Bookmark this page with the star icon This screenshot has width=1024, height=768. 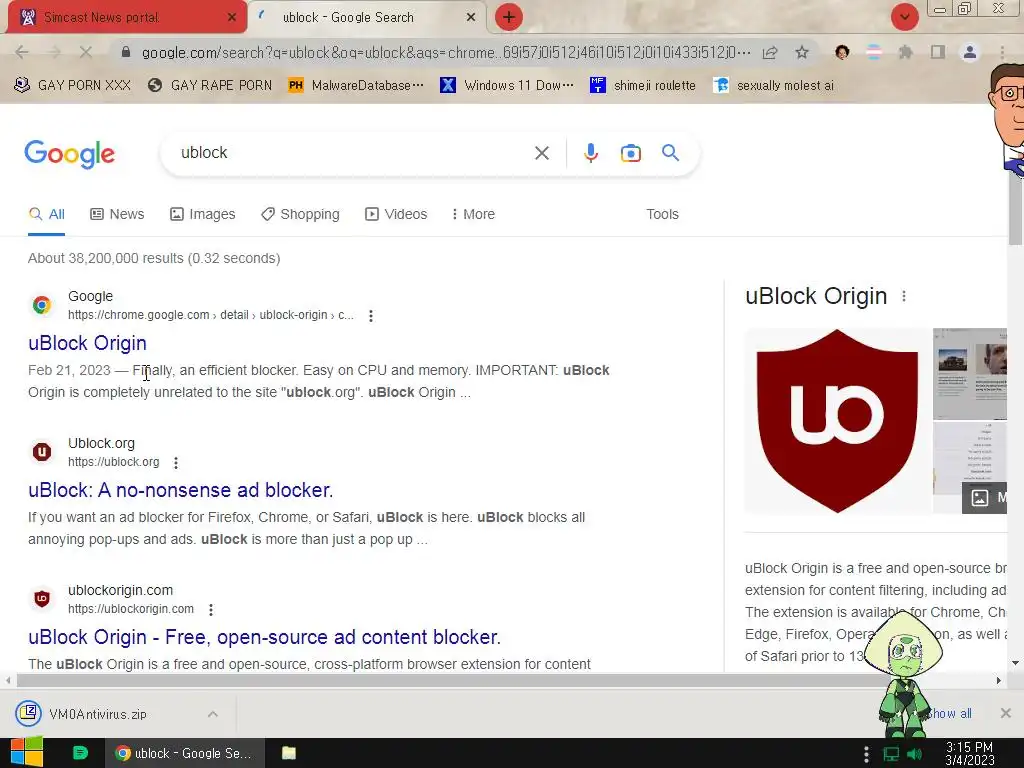802,52
